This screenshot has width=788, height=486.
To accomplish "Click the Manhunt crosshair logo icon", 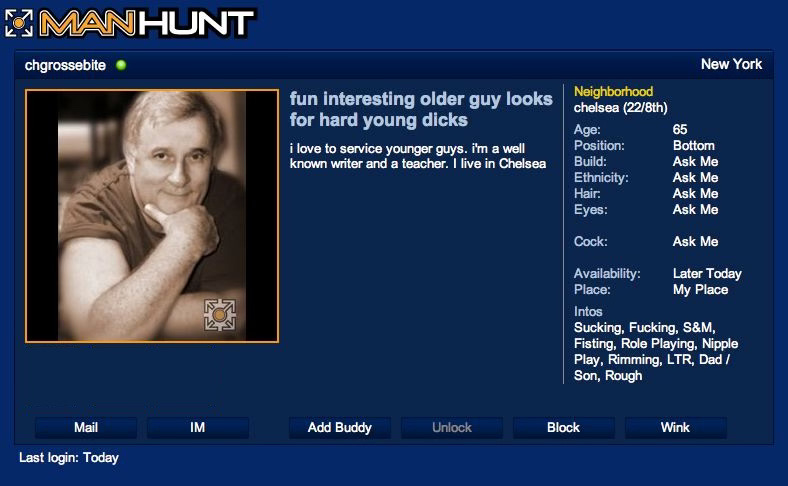I will tap(19, 23).
